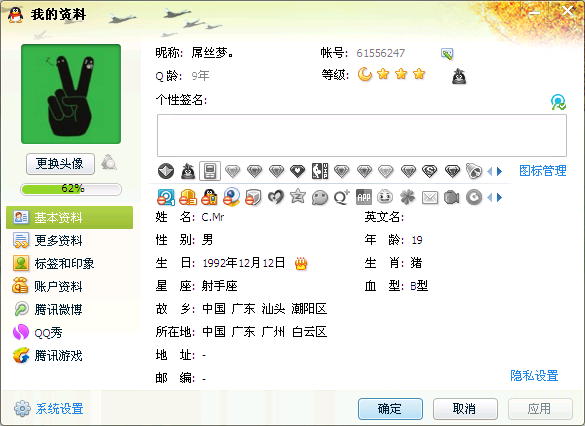Expand service icons row with lower right arrow
The width and height of the screenshot is (585, 426).
click(500, 197)
